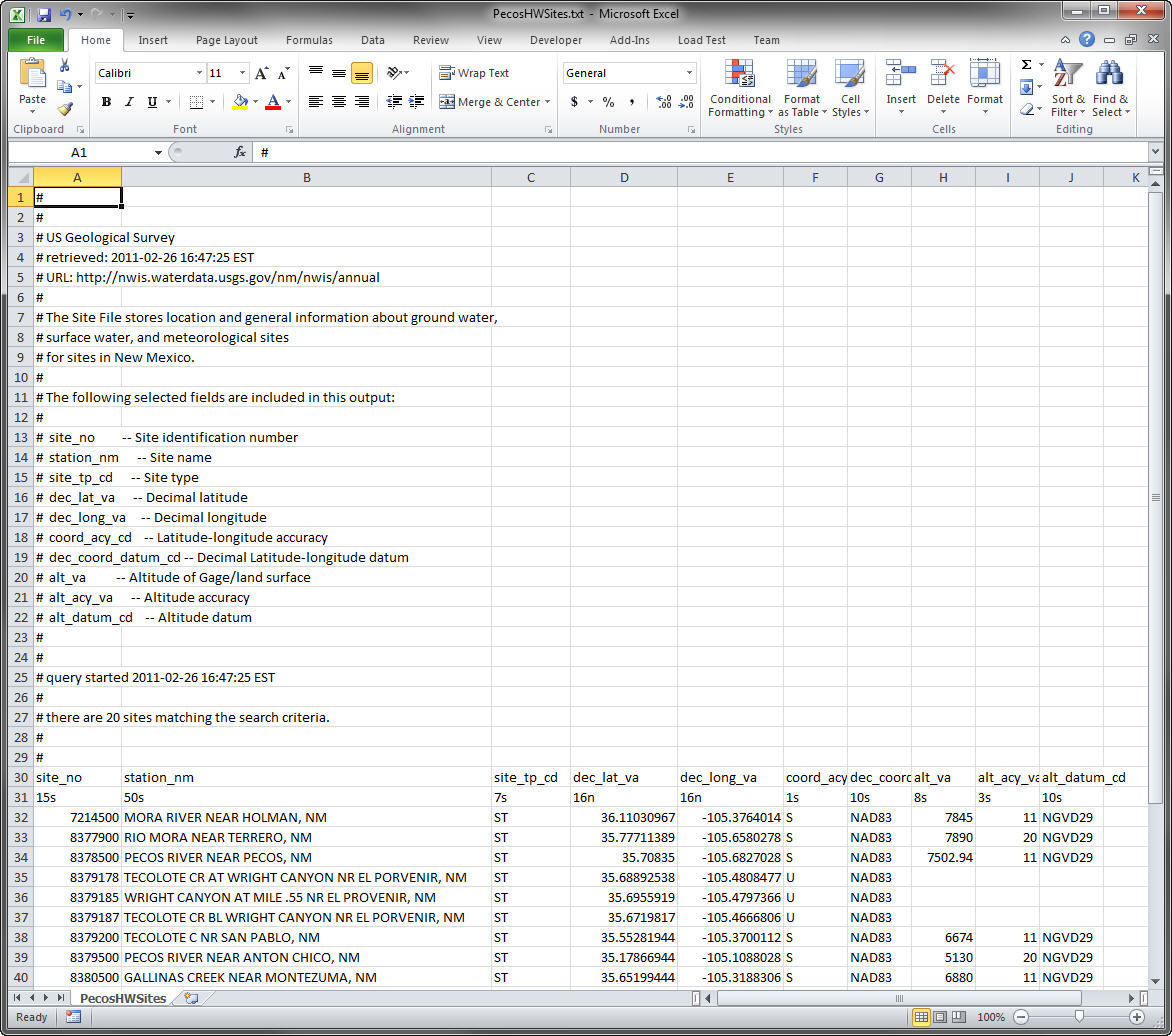The height and width of the screenshot is (1036, 1172).
Task: Click Find & Select button
Action: [1110, 87]
